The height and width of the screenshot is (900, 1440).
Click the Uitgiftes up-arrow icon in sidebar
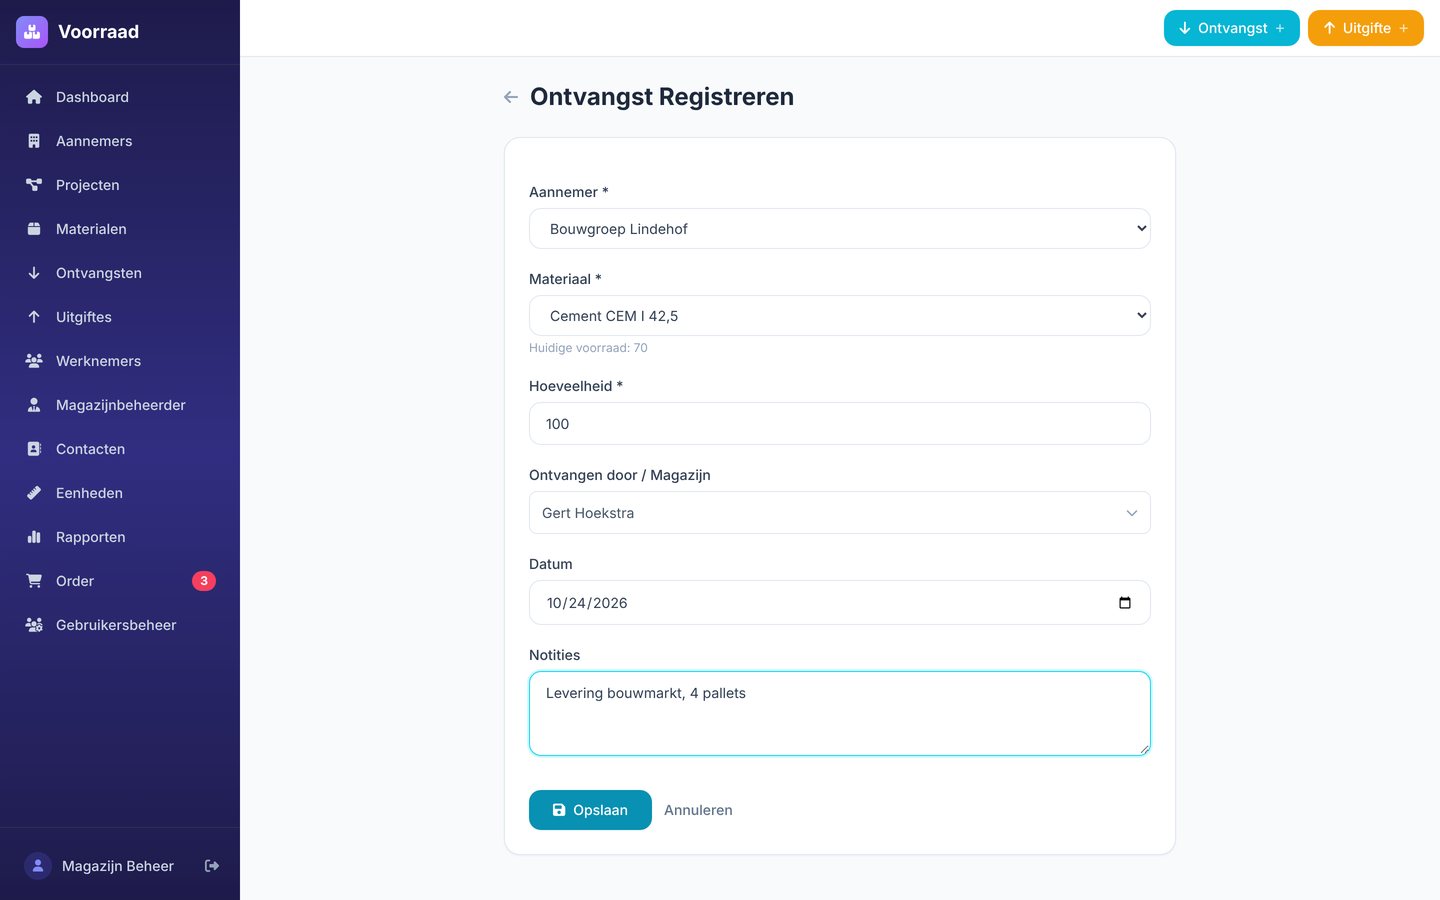pyautogui.click(x=34, y=317)
